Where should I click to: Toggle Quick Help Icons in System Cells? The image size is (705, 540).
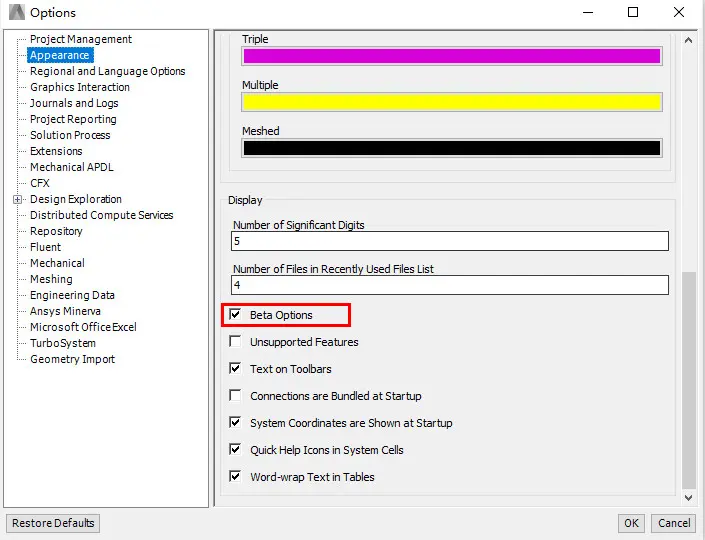click(235, 450)
